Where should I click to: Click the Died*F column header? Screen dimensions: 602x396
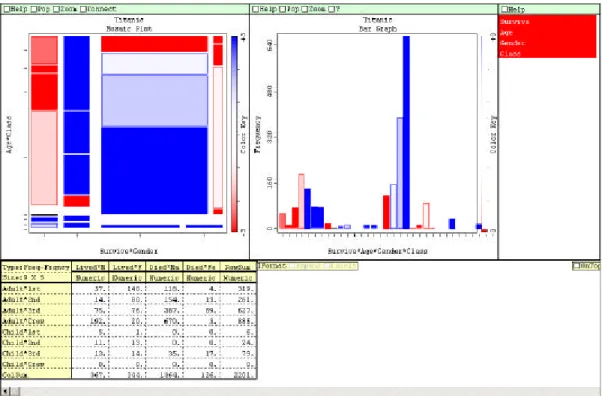click(x=201, y=267)
